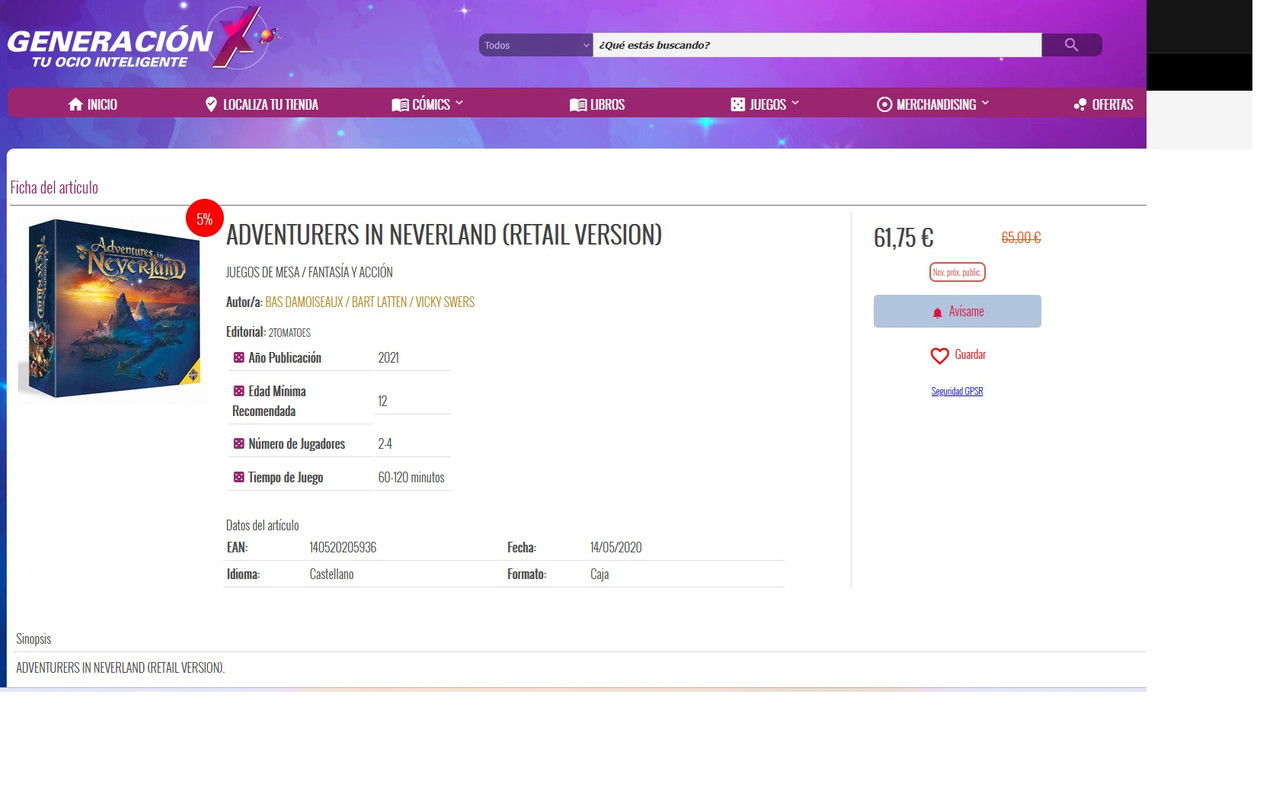Click the dice icon next to Año Publicación
This screenshot has width=1266, height=800.
click(x=239, y=357)
